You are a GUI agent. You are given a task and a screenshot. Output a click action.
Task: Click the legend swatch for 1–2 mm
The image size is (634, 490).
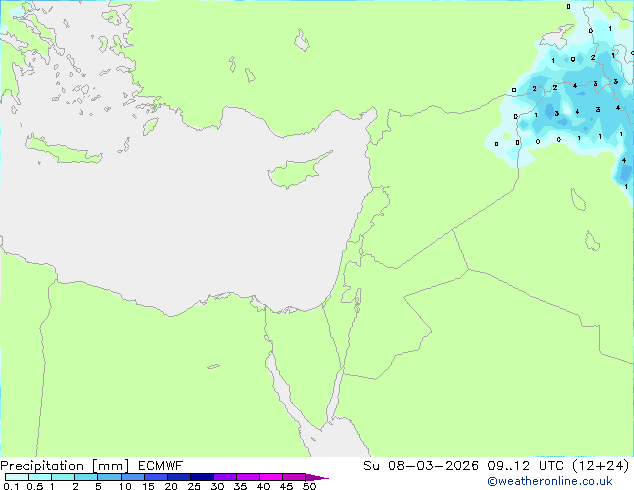[x=63, y=477]
